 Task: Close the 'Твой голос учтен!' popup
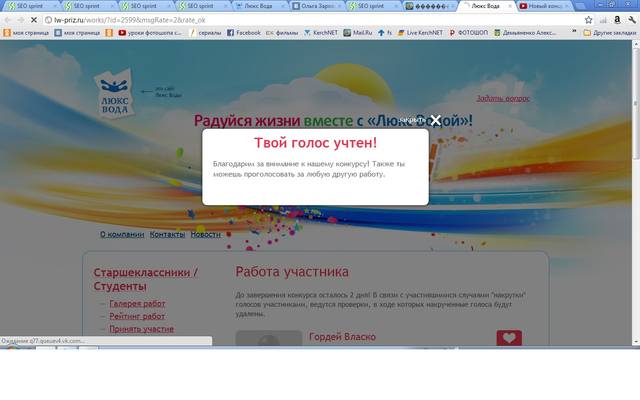coord(436,120)
